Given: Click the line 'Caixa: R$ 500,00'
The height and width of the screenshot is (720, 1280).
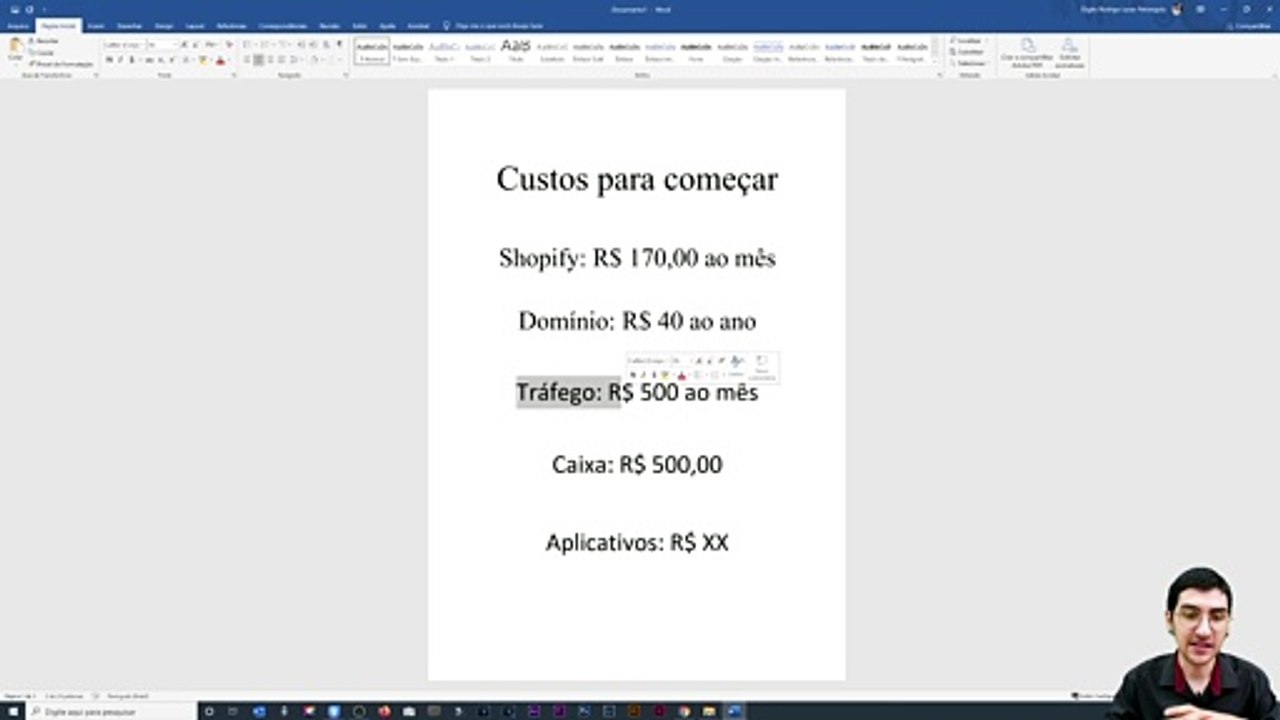Looking at the screenshot, I should [x=637, y=465].
